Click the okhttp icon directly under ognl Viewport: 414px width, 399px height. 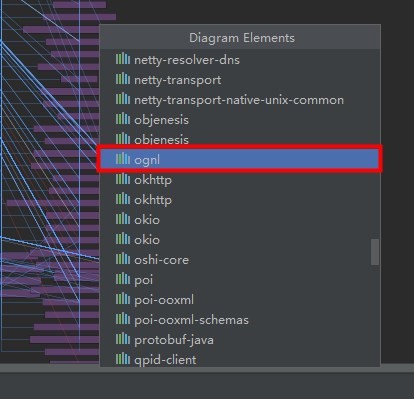tap(123, 179)
